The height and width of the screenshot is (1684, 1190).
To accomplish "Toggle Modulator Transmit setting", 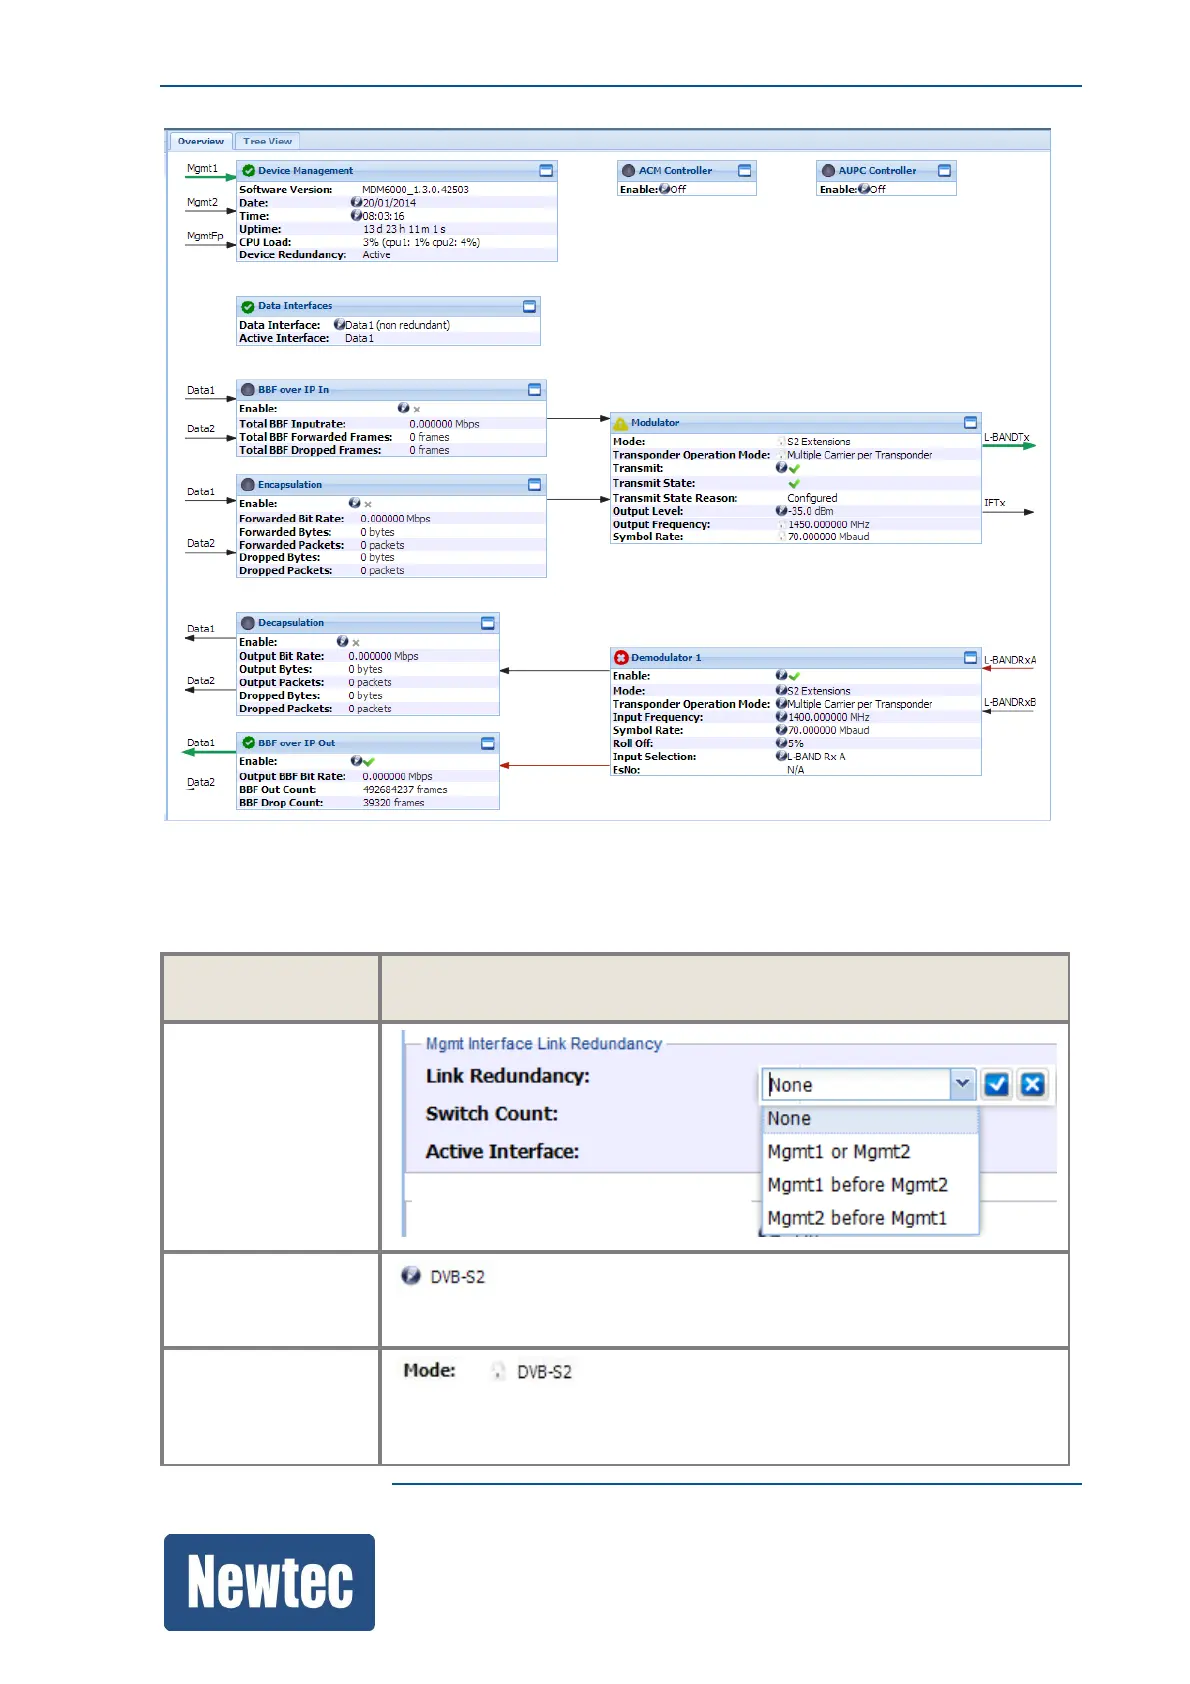I will tap(782, 468).
